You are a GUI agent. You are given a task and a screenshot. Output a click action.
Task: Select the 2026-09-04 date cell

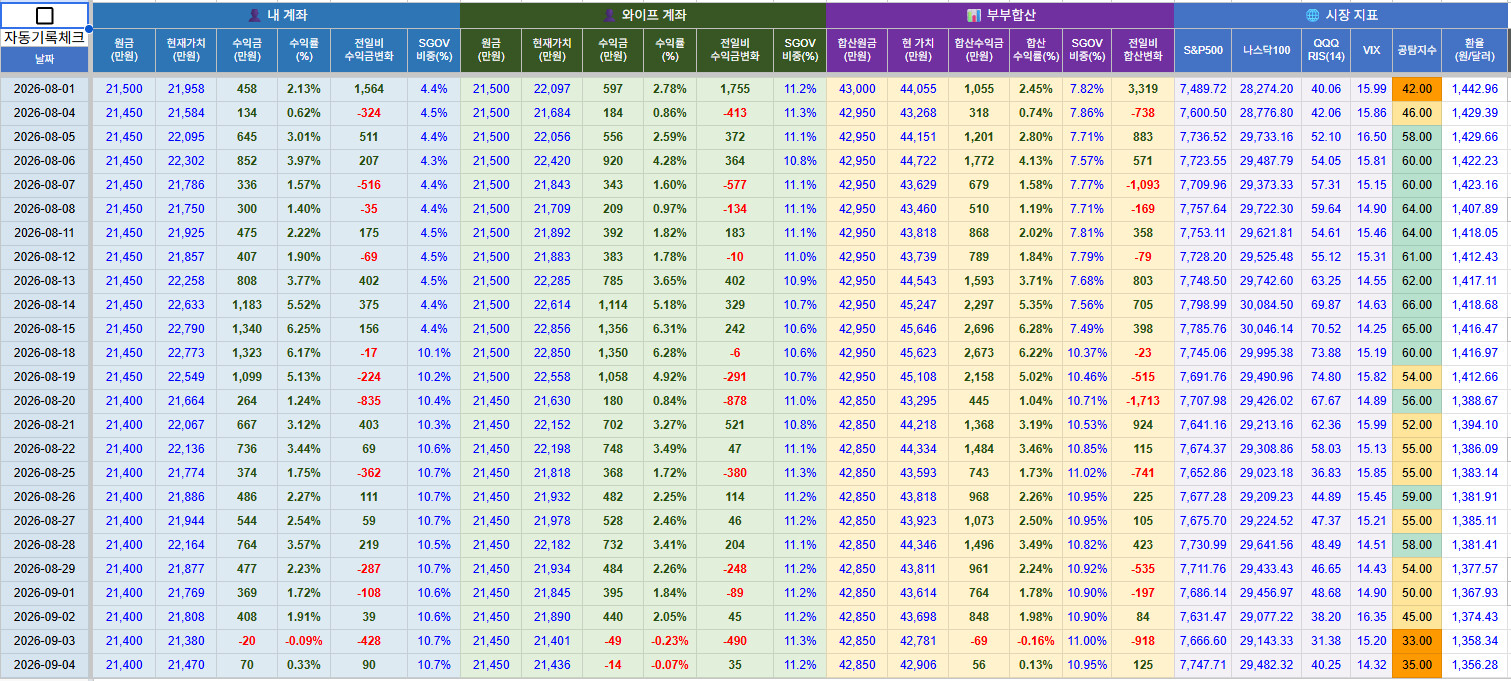click(x=45, y=665)
